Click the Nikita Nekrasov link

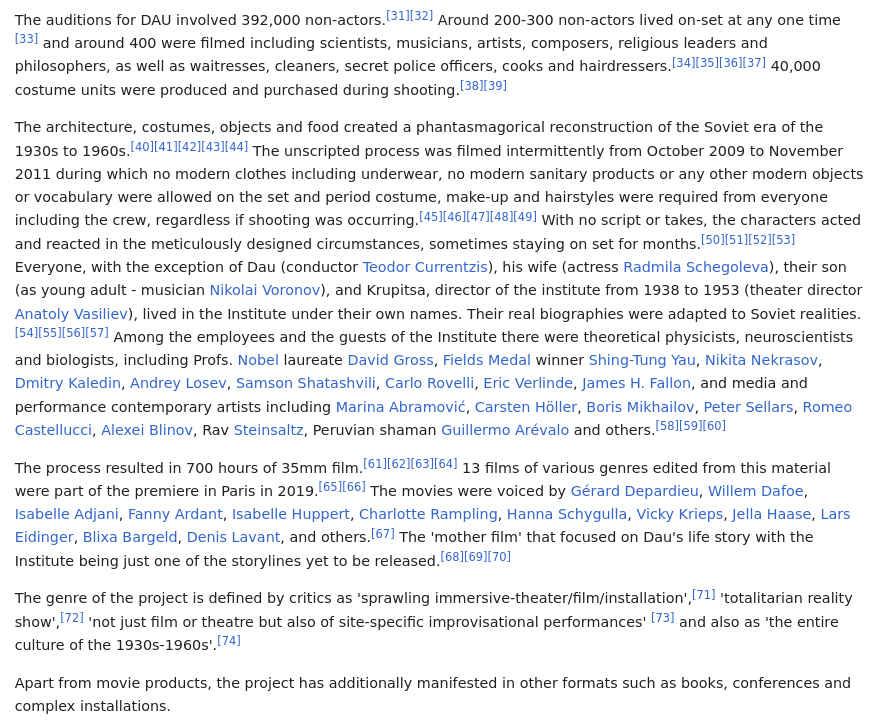[x=761, y=360]
